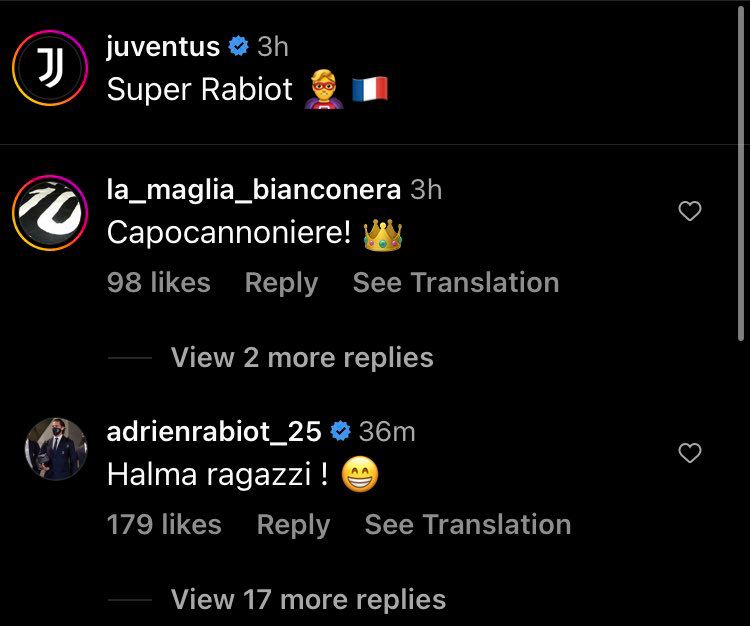See Translation for Halma ragazzi comment
The height and width of the screenshot is (626, 750).
tap(467, 525)
